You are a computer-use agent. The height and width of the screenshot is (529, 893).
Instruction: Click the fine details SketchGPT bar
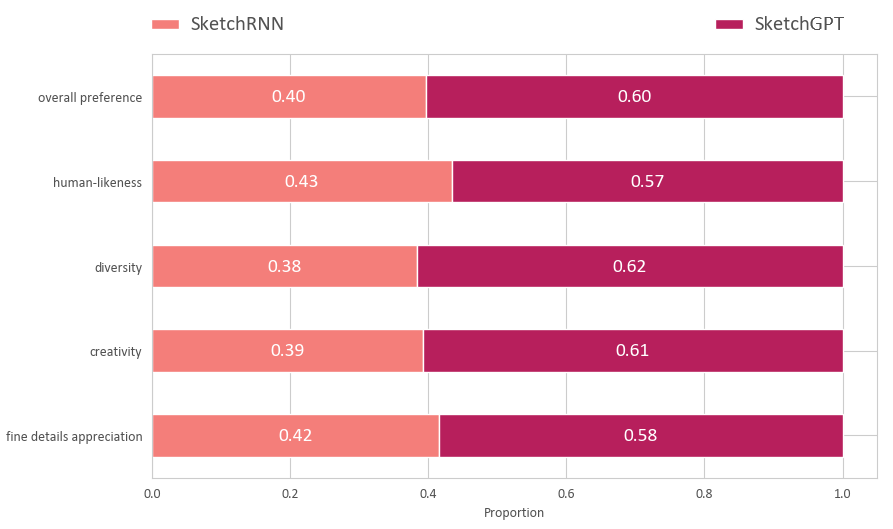tap(640, 436)
